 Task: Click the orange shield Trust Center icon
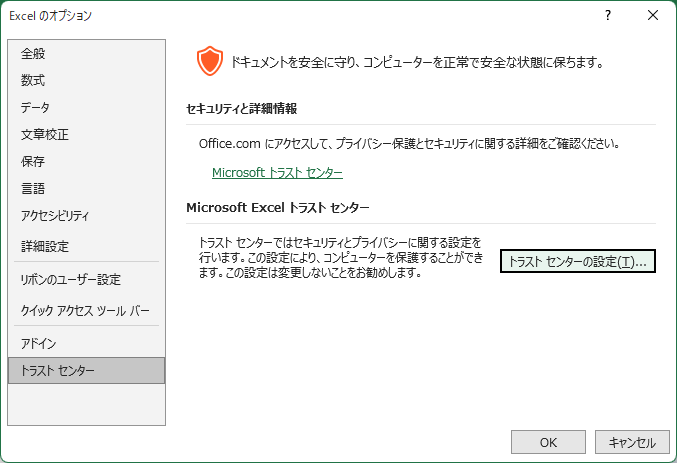click(209, 62)
